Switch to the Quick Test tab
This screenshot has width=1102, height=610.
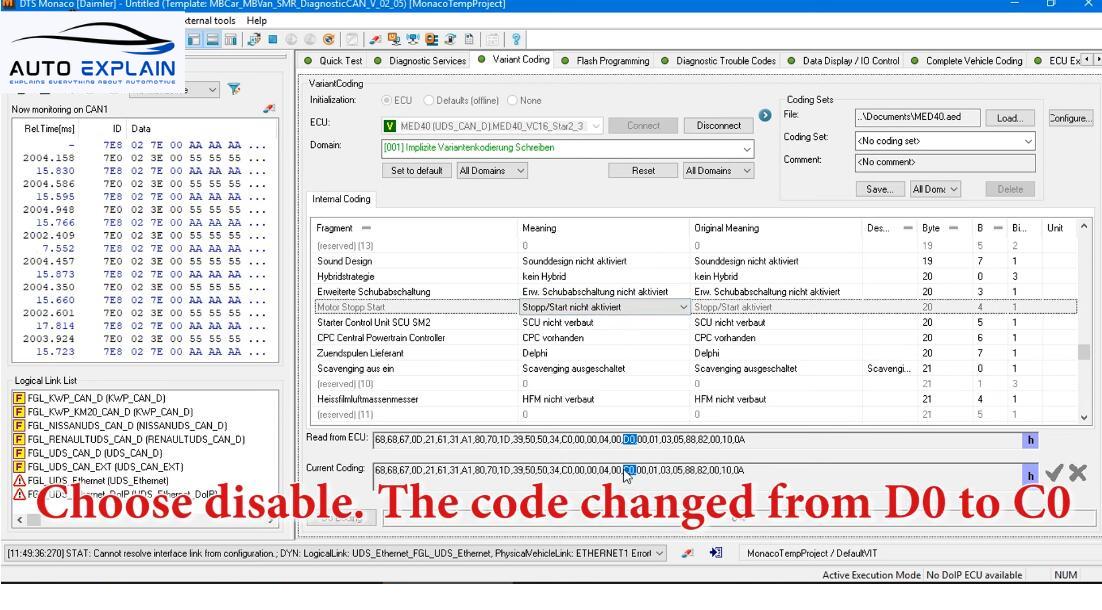coord(334,61)
